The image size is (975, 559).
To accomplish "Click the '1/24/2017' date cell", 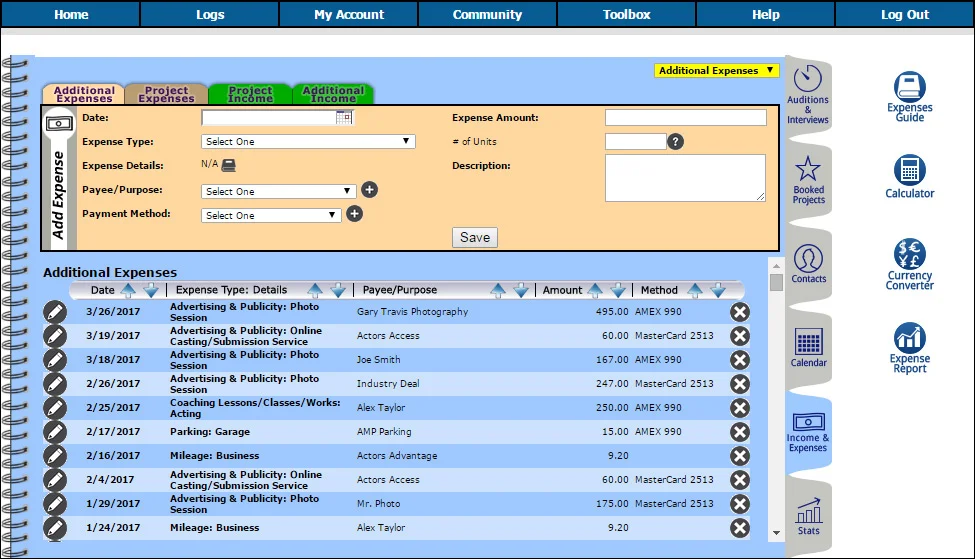I will pyautogui.click(x=113, y=527).
